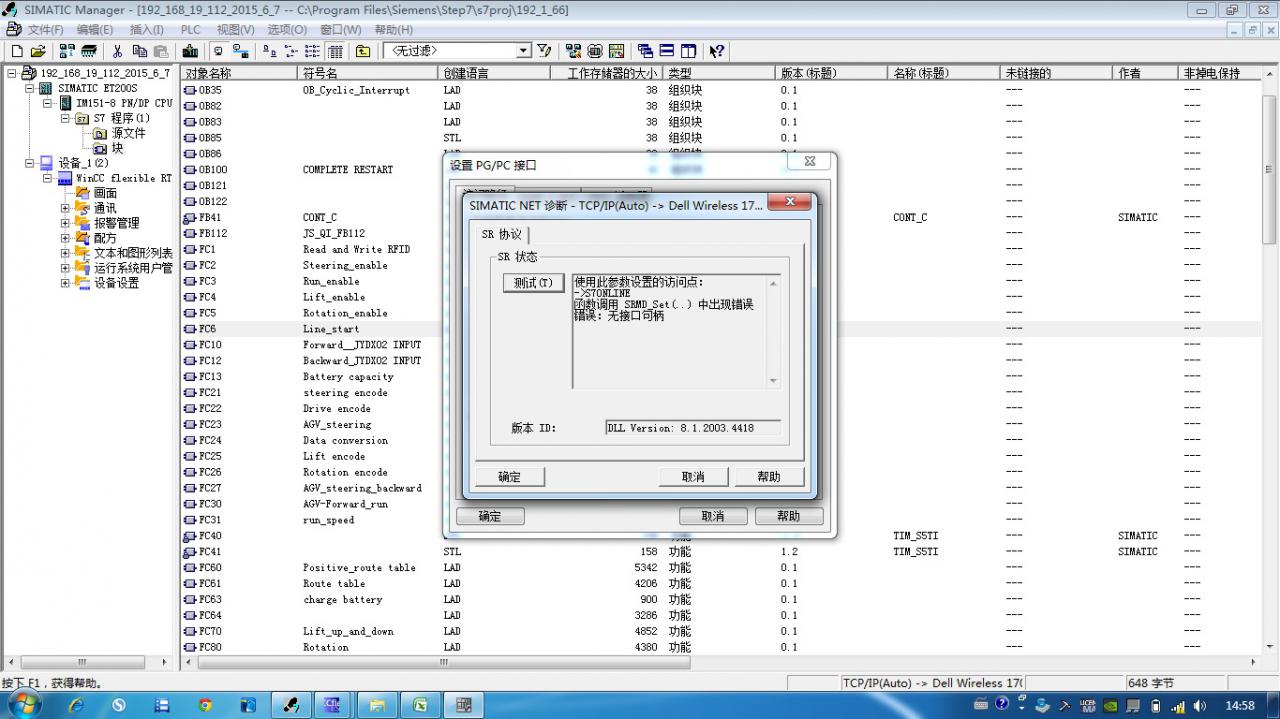The width and height of the screenshot is (1280, 719).
Task: Switch to Large Icons view
Action: click(x=270, y=51)
